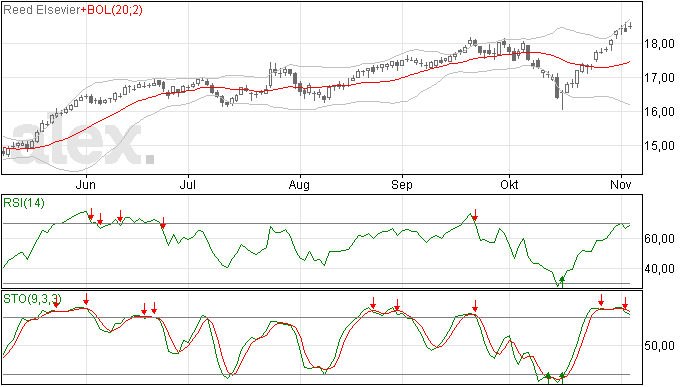Select the Nov month label
This screenshot has height=387, width=690.
621,184
